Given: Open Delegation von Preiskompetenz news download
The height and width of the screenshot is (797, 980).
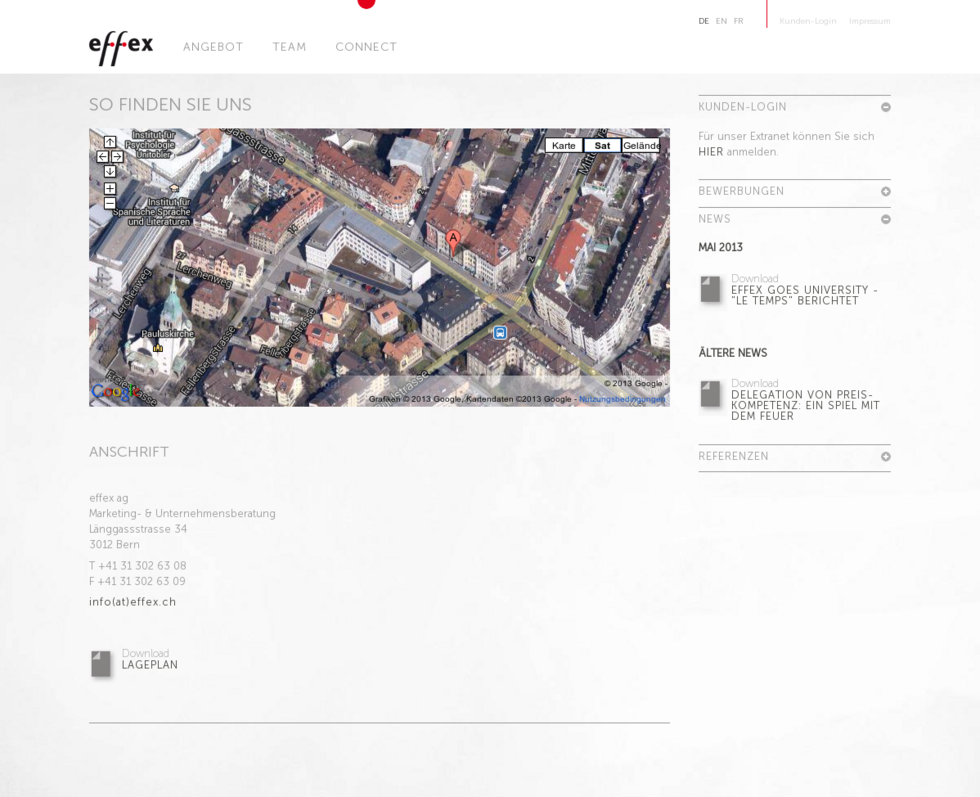Looking at the screenshot, I should (x=805, y=405).
